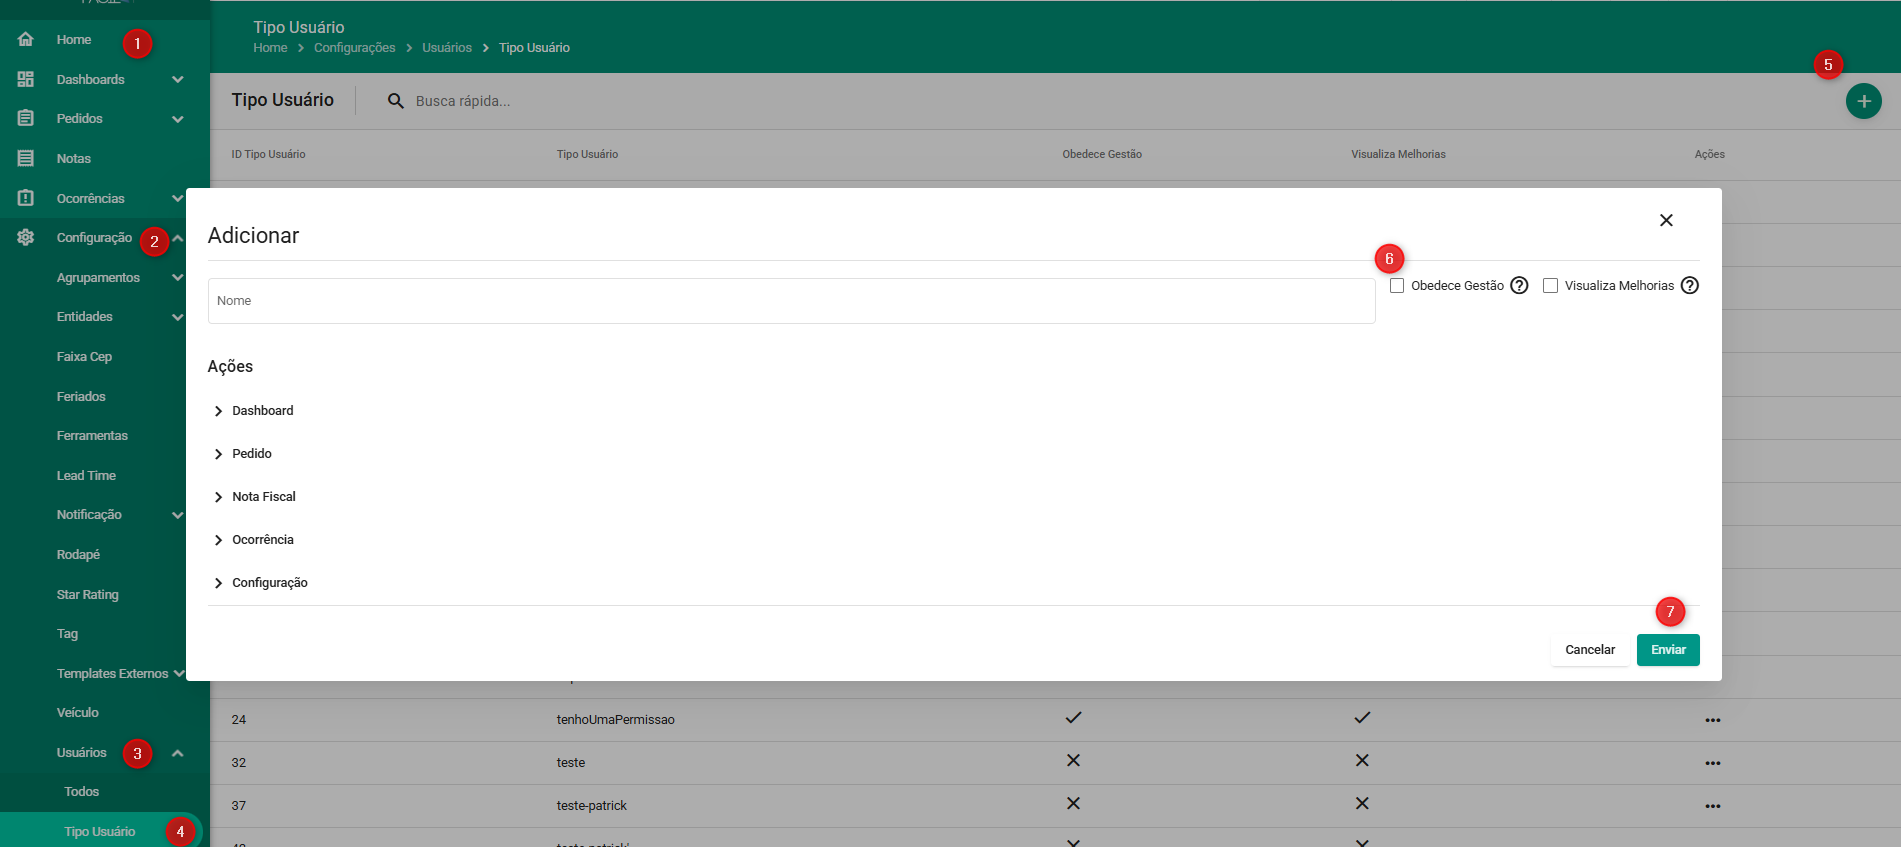Click the Notas list icon
Screen dimensions: 1901x847
26,158
